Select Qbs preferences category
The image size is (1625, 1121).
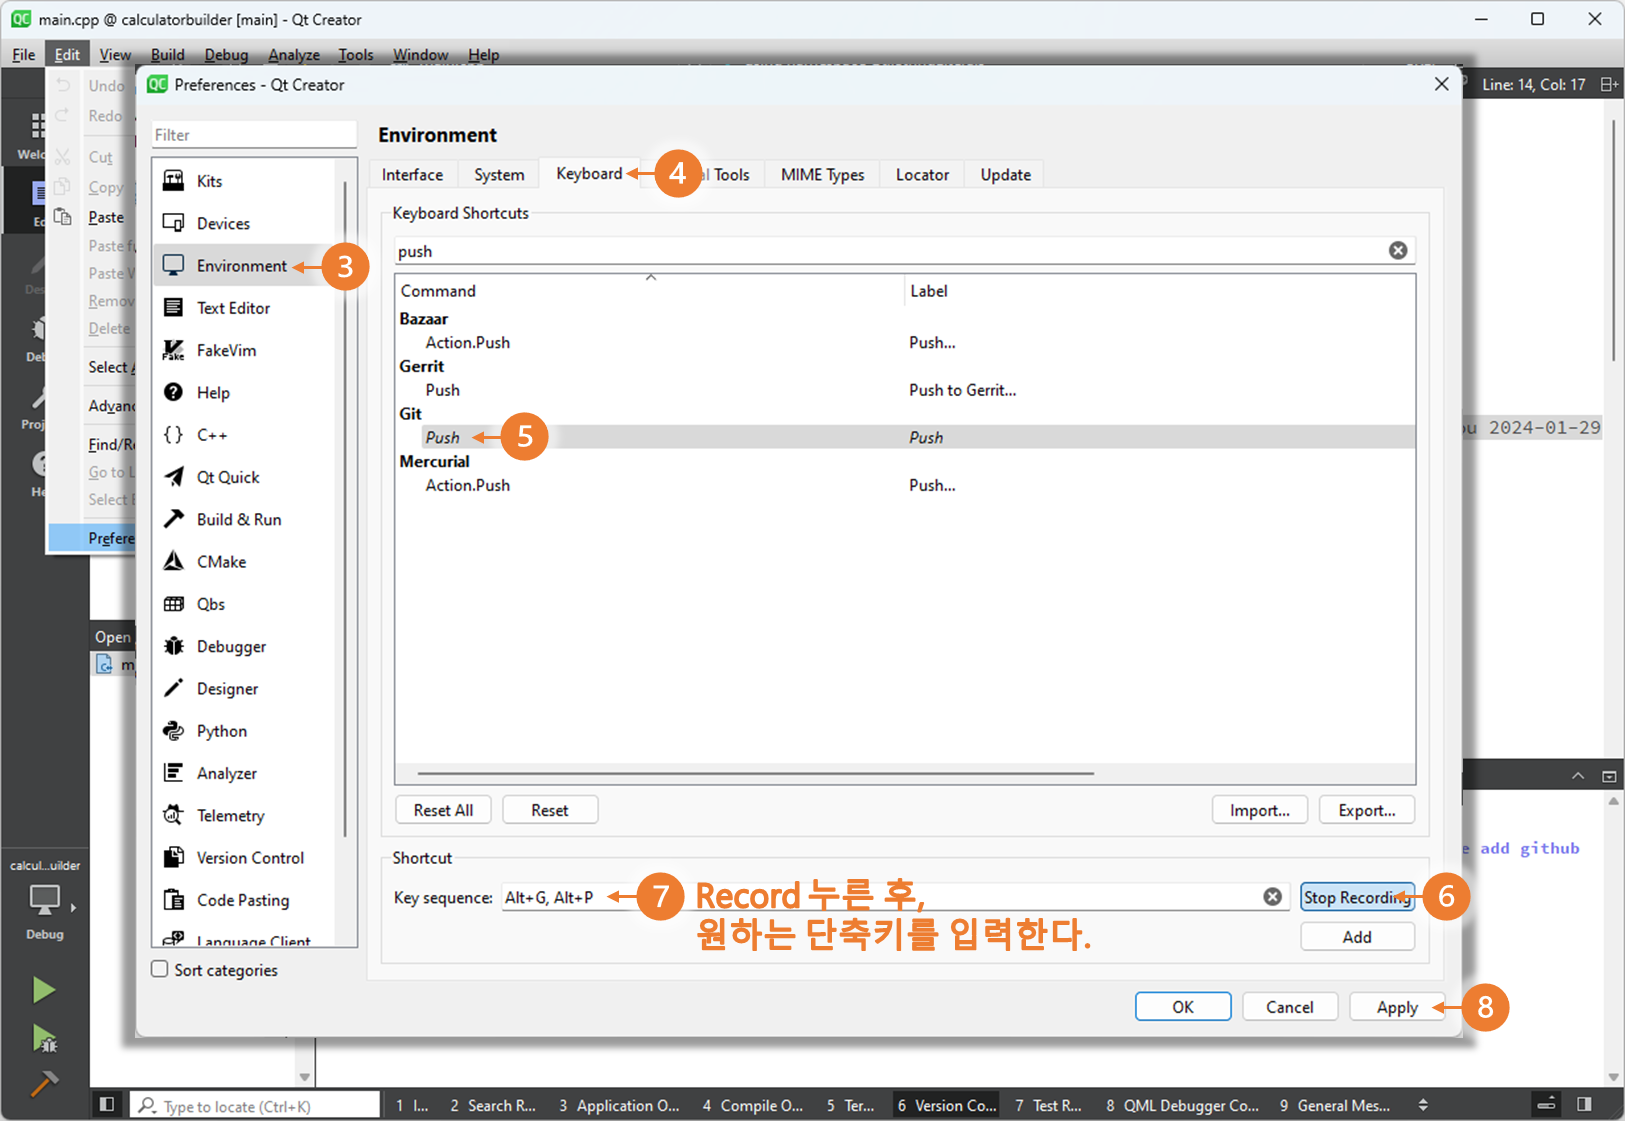pyautogui.click(x=247, y=604)
